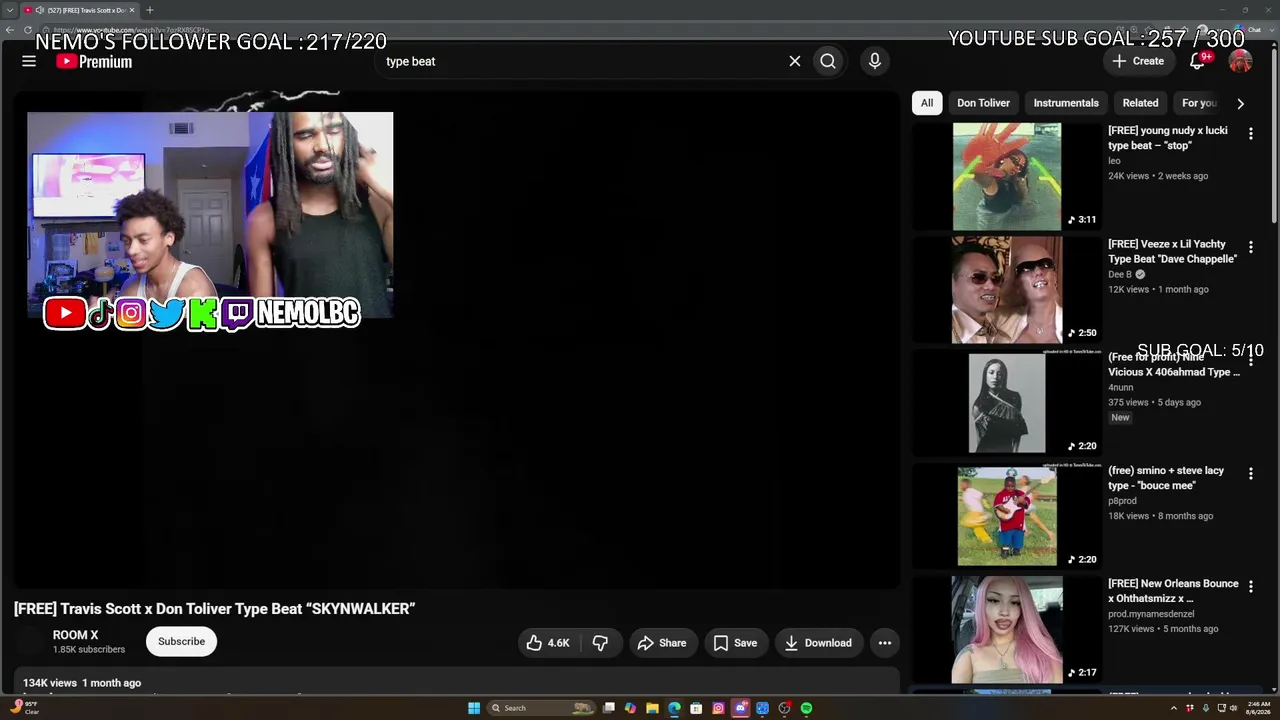The width and height of the screenshot is (1280, 720).
Task: Open smino + steve lacy video thumbnail
Action: [x=1007, y=516]
